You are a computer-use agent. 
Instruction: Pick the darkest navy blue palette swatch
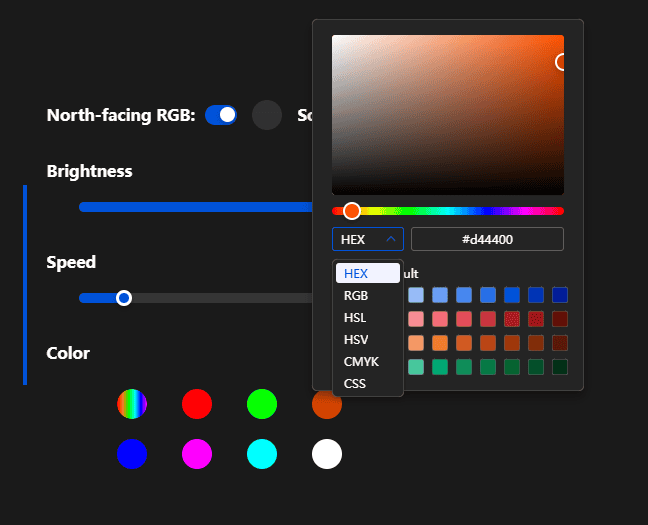click(x=560, y=295)
